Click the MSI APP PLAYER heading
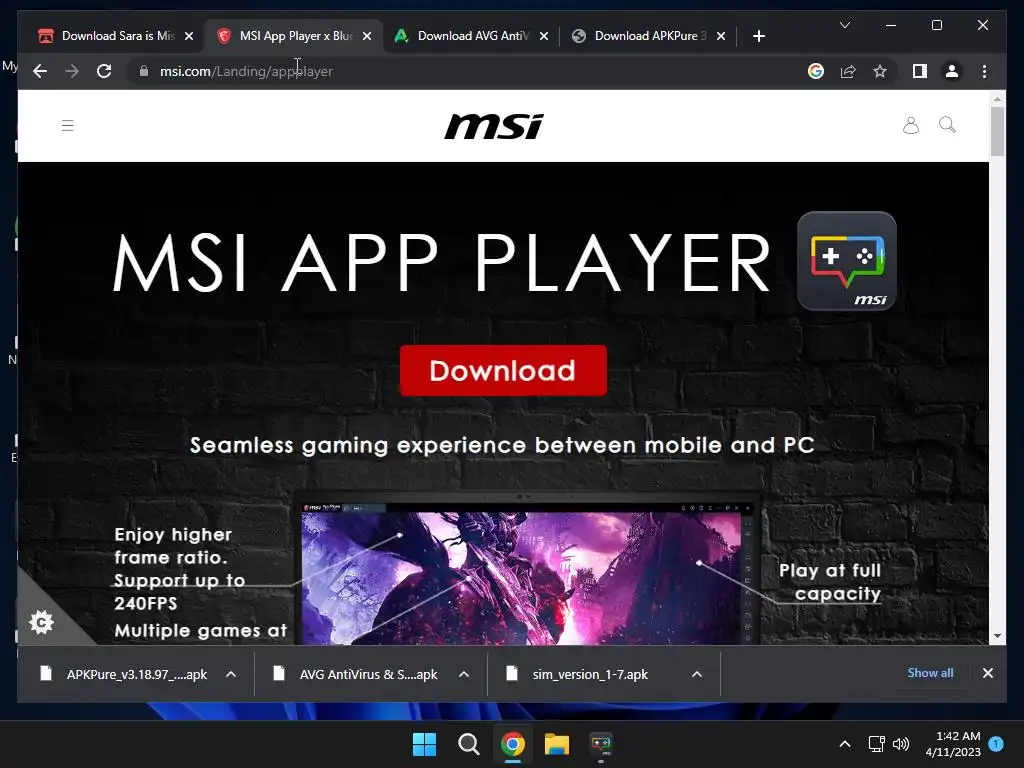 click(442, 262)
